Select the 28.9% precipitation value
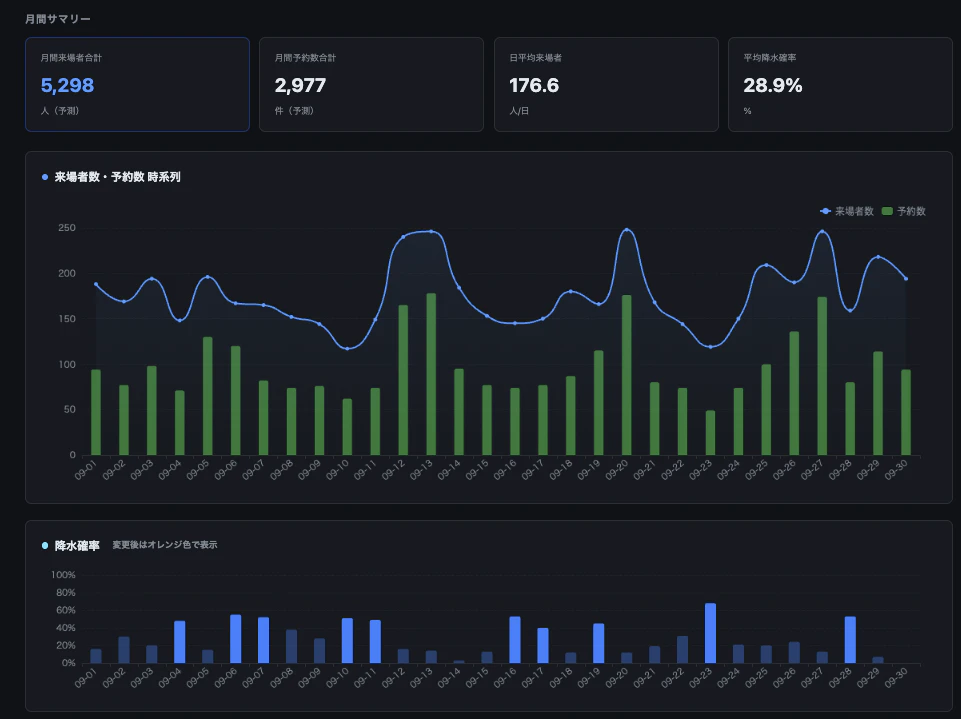The image size is (961, 719). pyautogui.click(x=773, y=85)
